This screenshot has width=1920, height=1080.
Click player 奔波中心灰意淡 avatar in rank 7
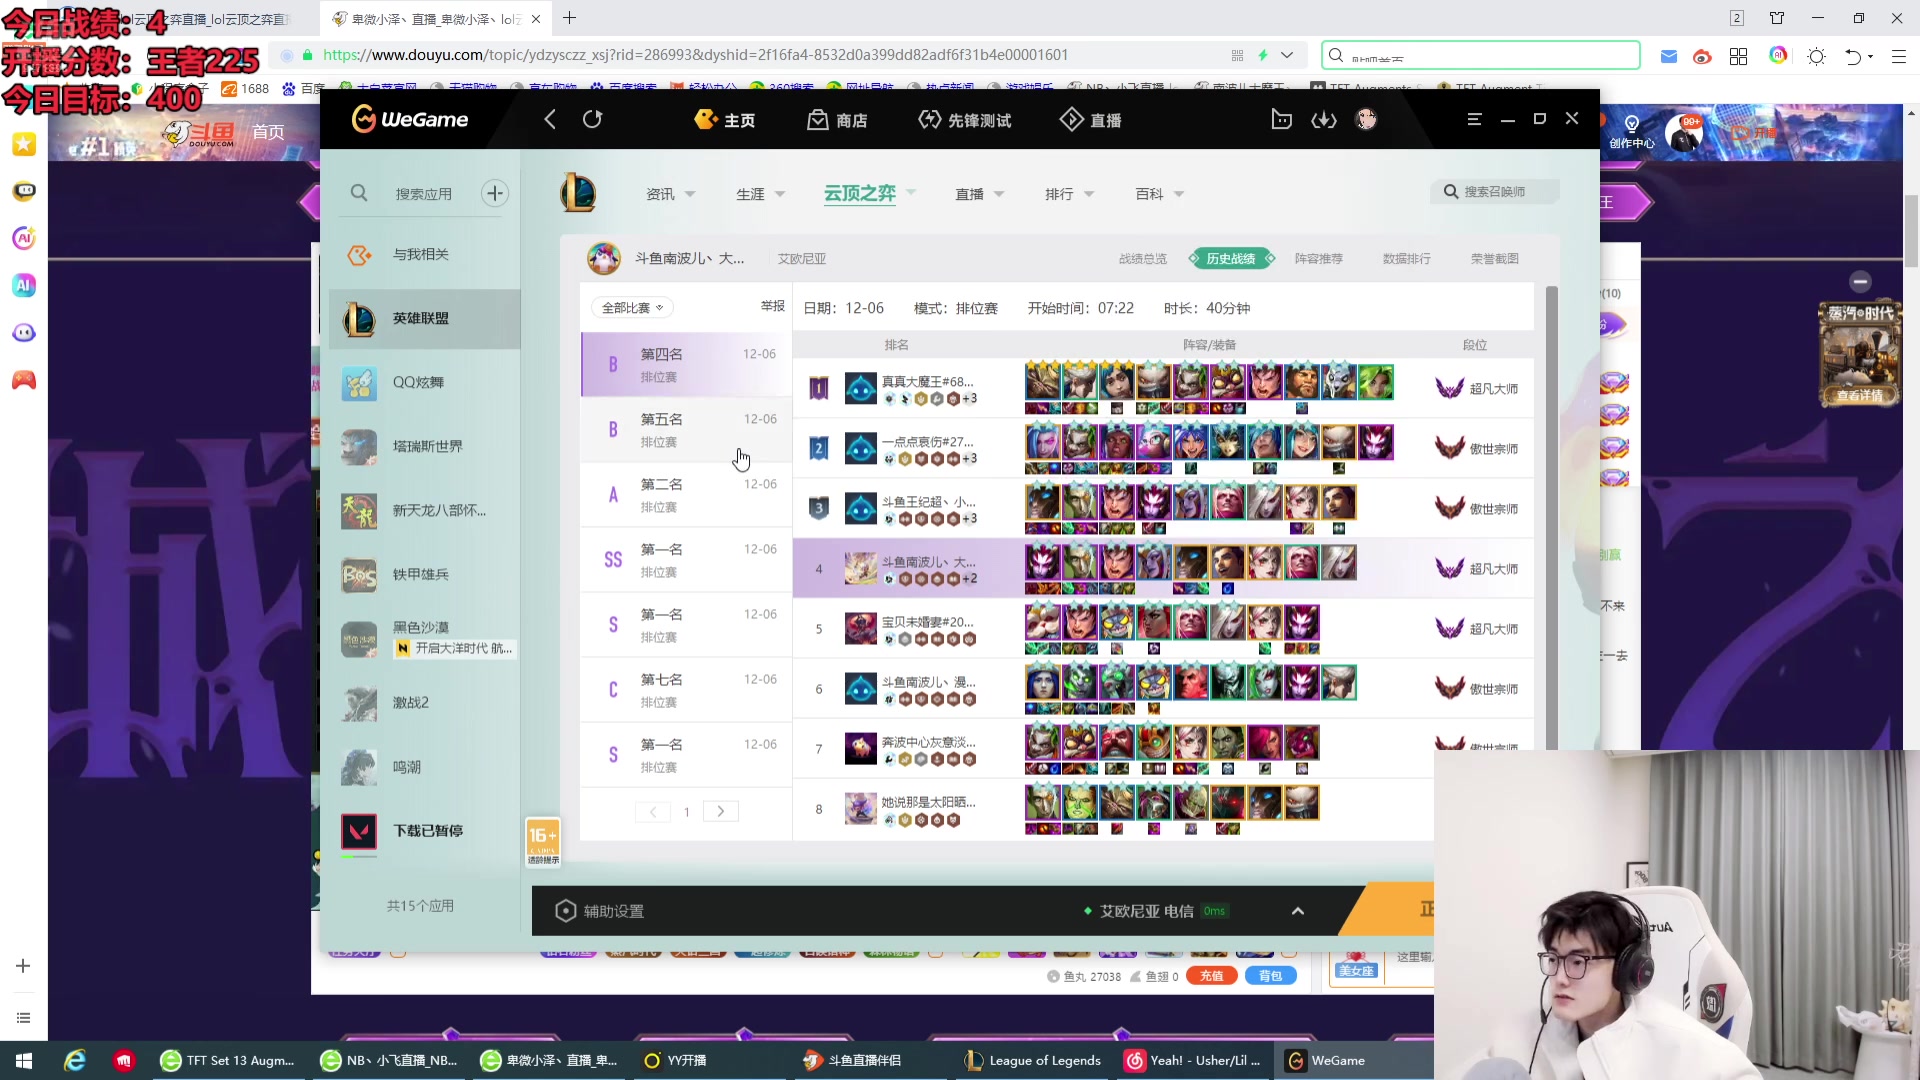tap(860, 748)
